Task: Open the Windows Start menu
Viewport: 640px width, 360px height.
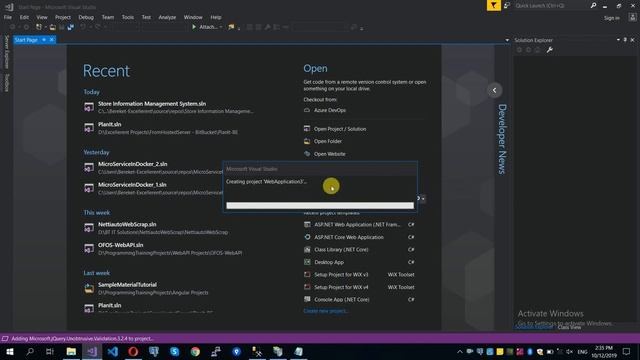Action: (9, 351)
